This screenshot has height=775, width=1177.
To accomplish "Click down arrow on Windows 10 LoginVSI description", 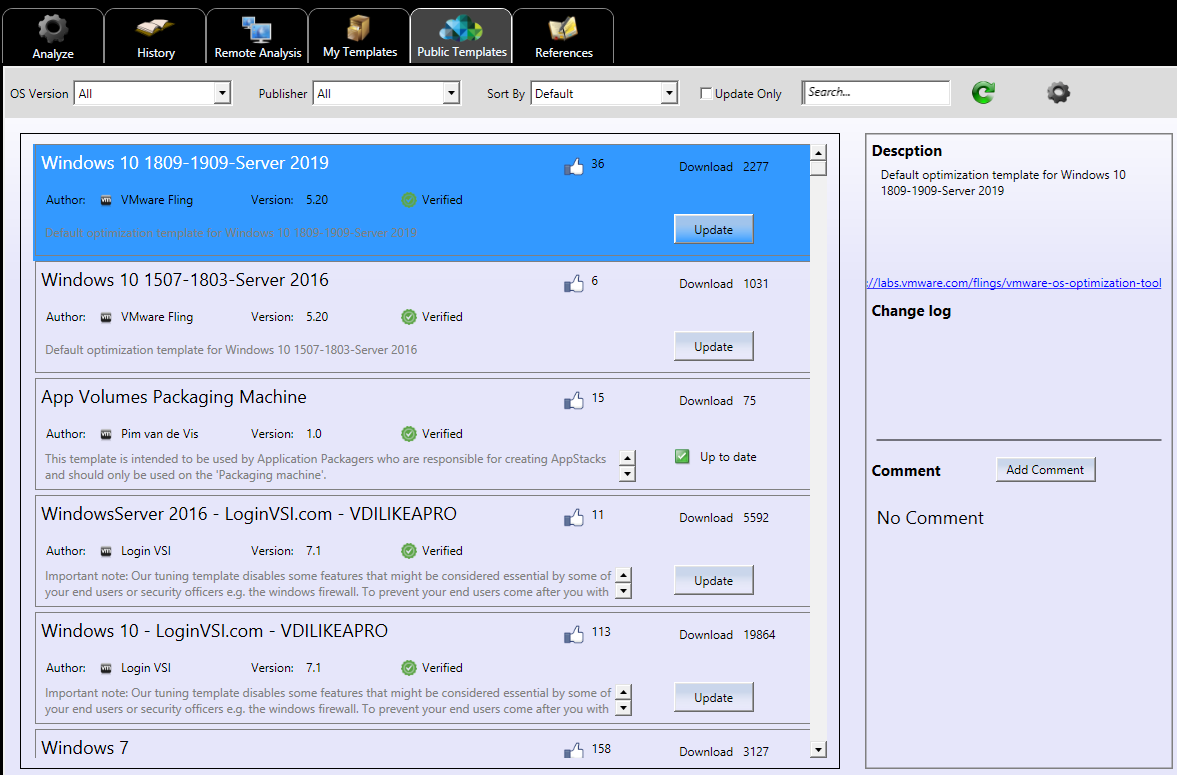I will (x=622, y=708).
